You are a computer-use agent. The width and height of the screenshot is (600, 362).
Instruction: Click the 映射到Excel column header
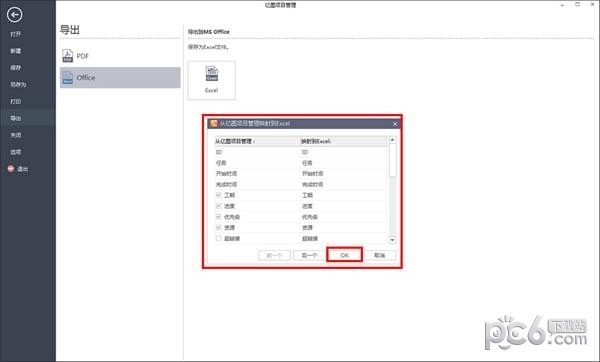pyautogui.click(x=343, y=141)
